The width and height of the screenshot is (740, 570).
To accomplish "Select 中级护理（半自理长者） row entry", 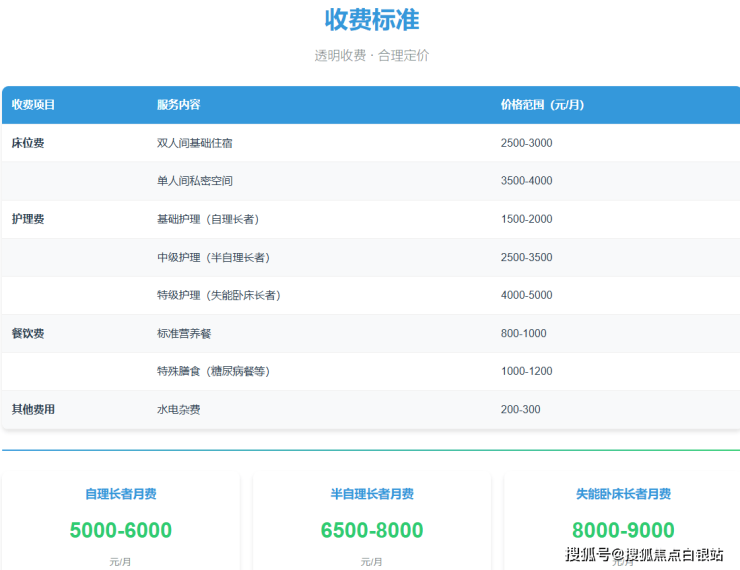I will [x=213, y=257].
